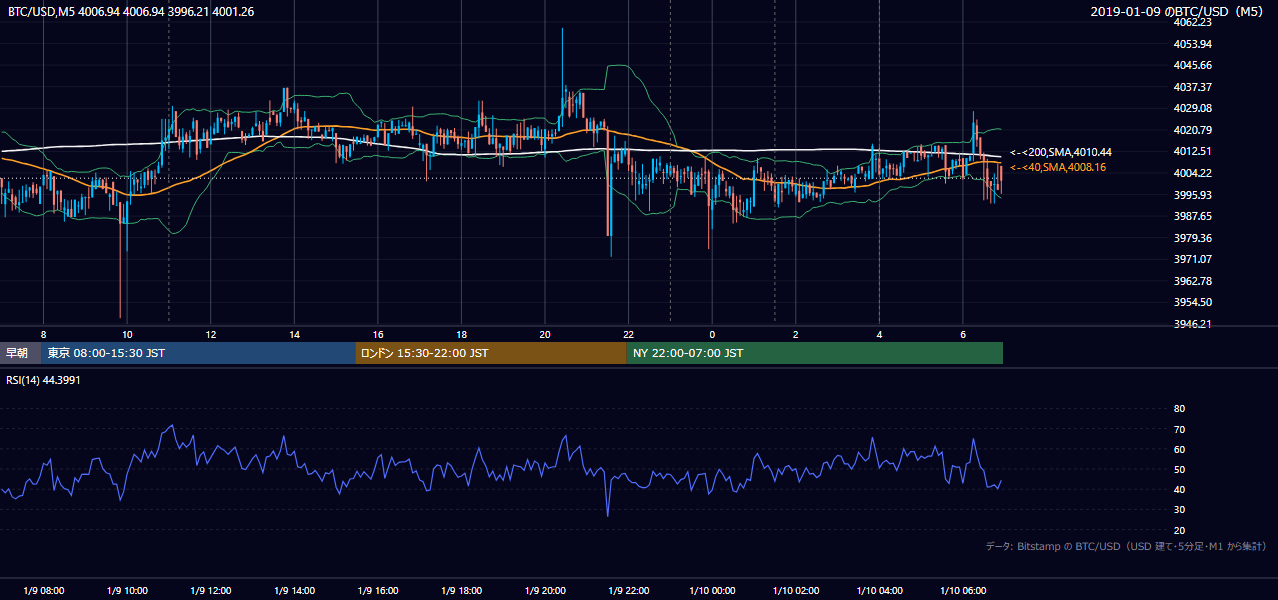
Task: Click the 1/10 00:00 date label
Action: [712, 590]
